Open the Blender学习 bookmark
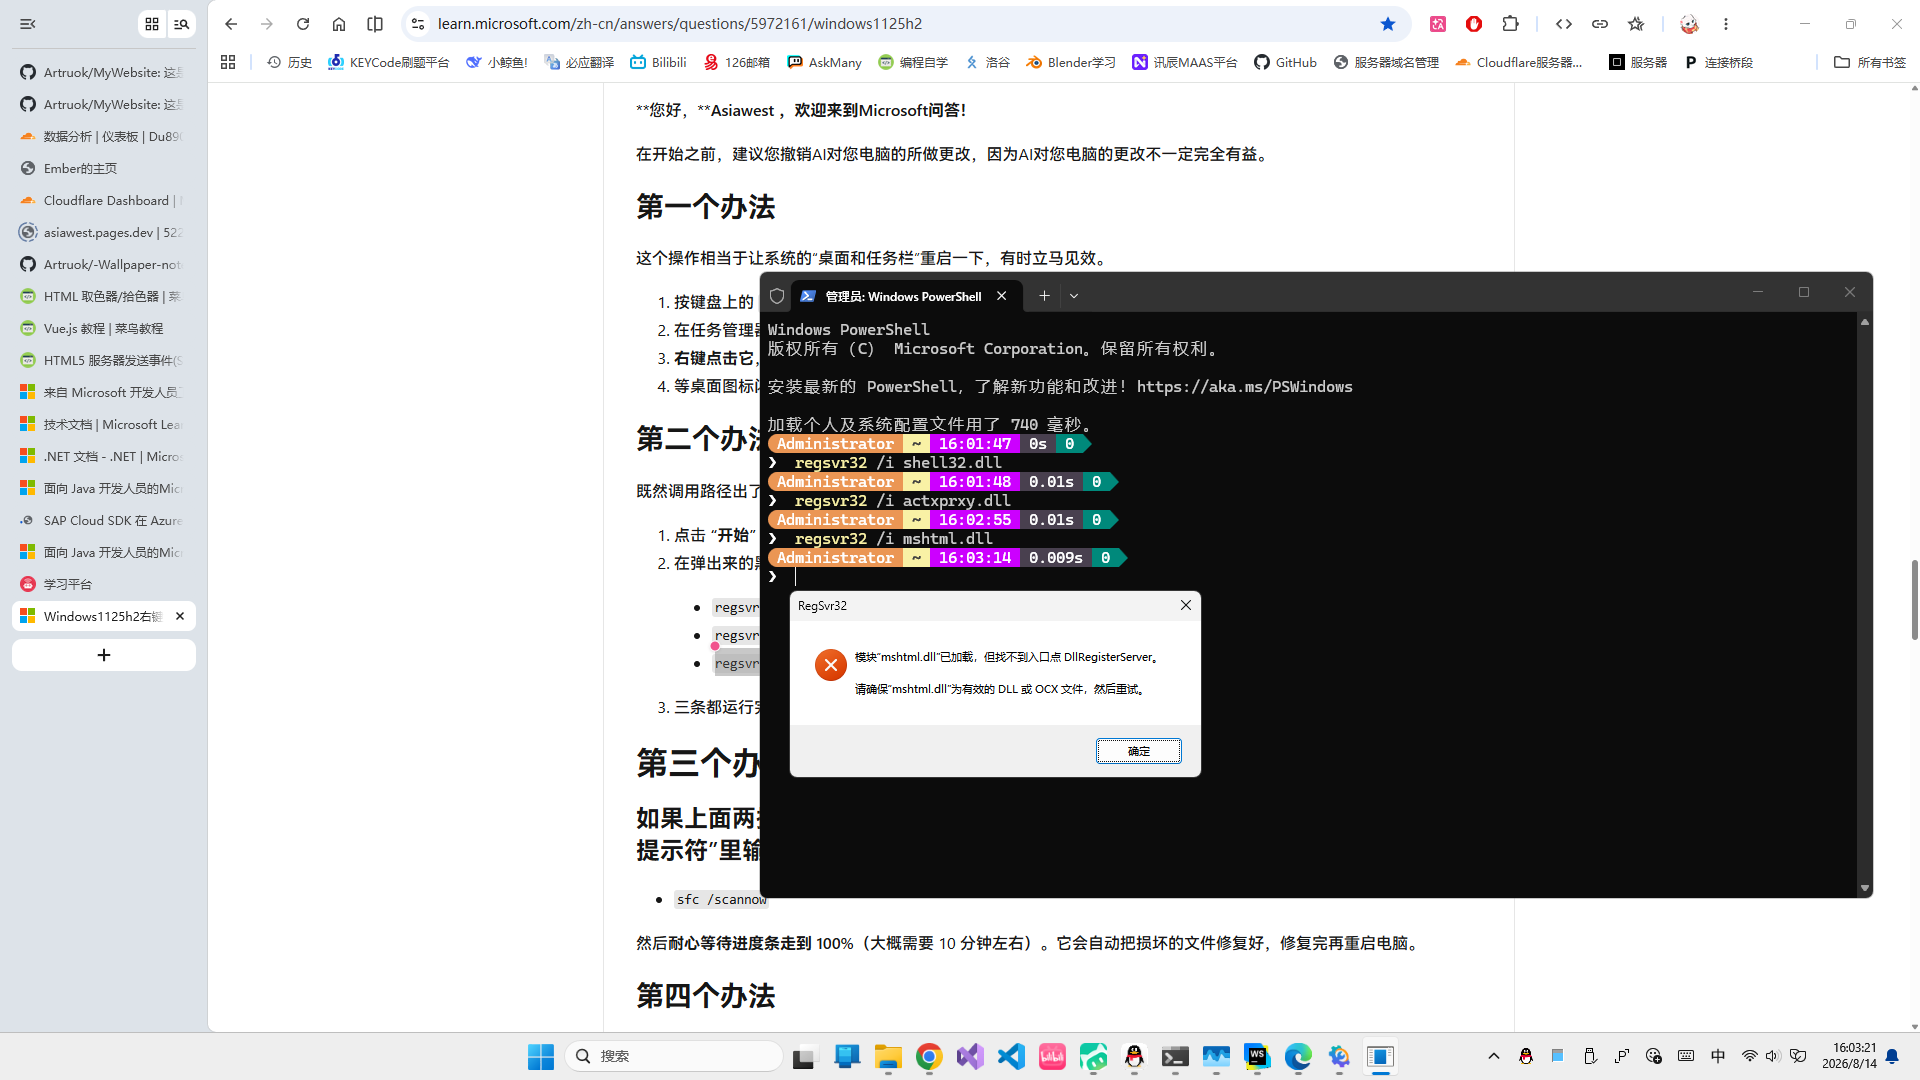Image resolution: width=1920 pixels, height=1080 pixels. [1071, 62]
